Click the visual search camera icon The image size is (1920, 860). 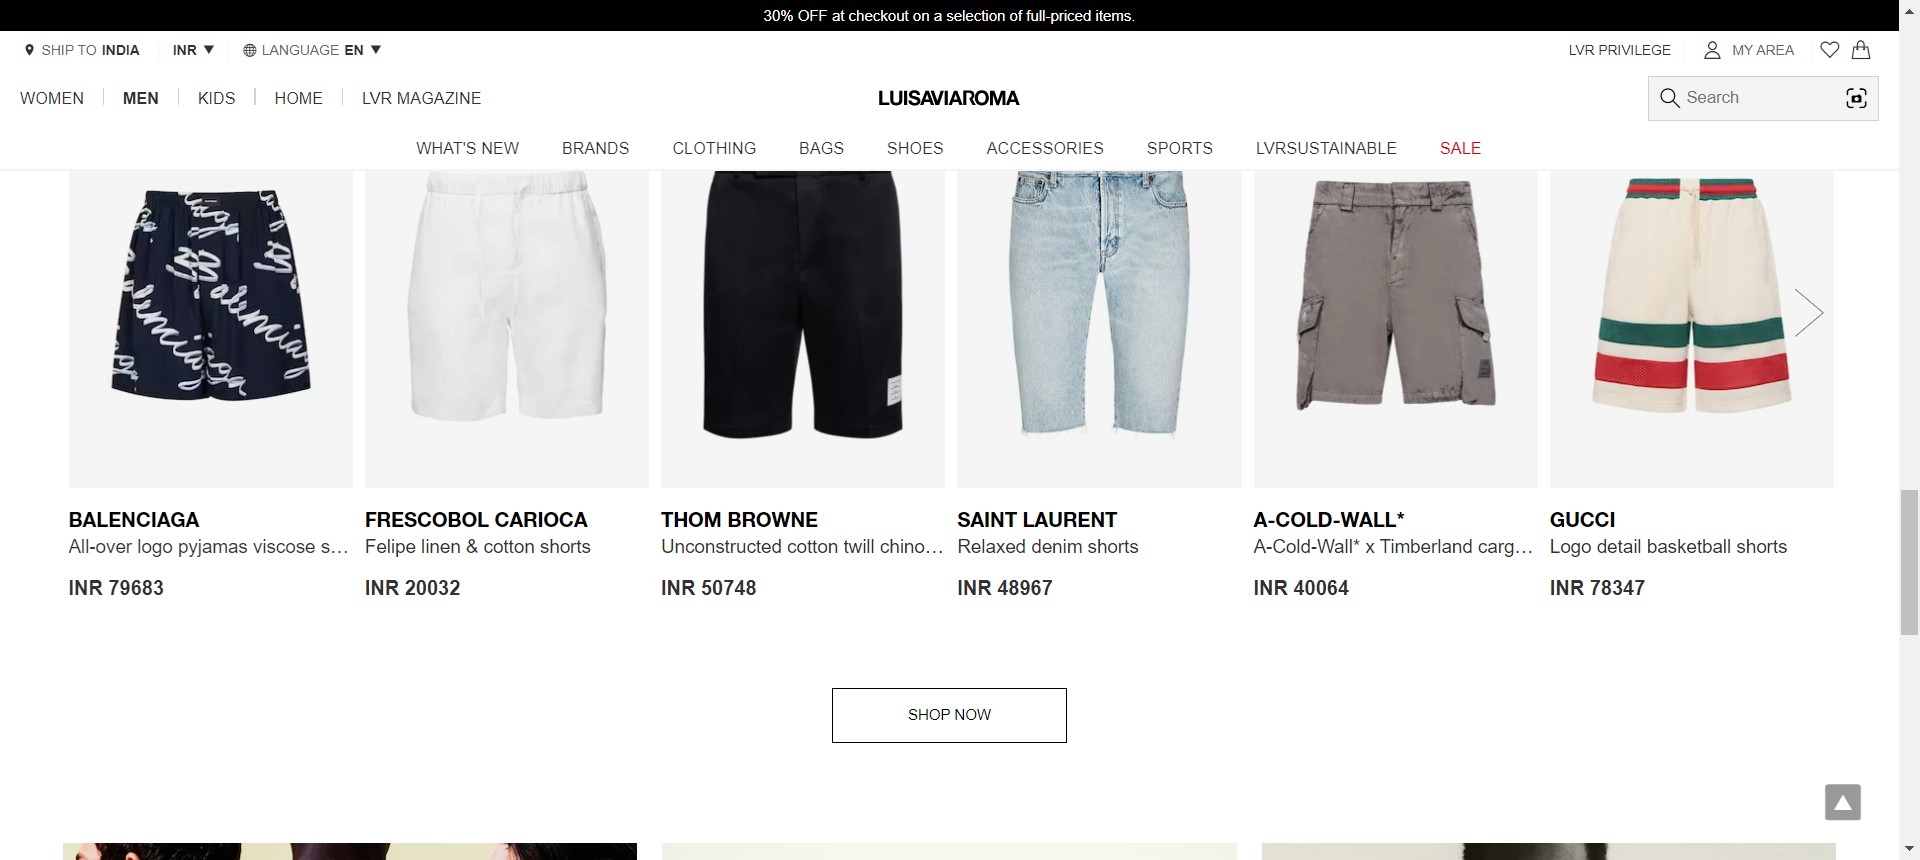1856,98
